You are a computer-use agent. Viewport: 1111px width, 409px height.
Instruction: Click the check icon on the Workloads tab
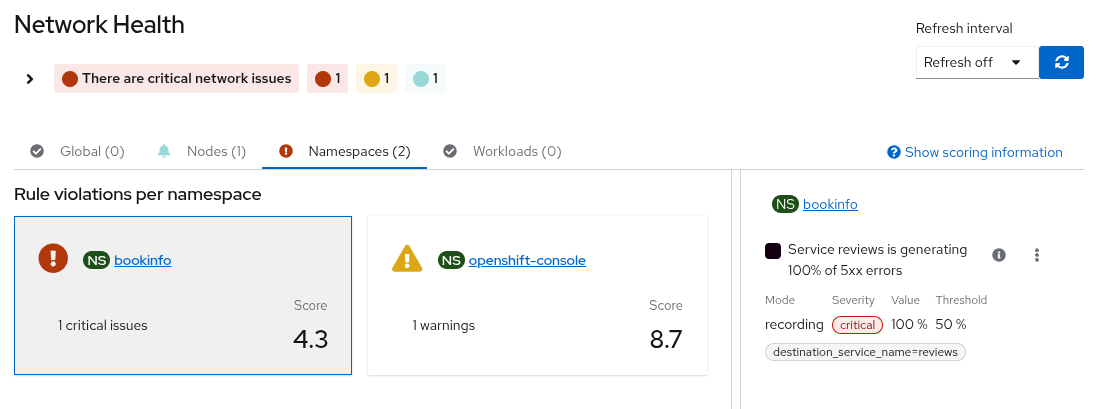point(450,151)
